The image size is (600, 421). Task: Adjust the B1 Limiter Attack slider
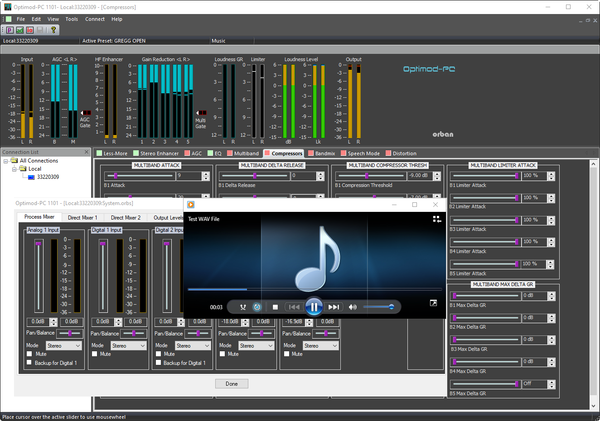(516, 175)
